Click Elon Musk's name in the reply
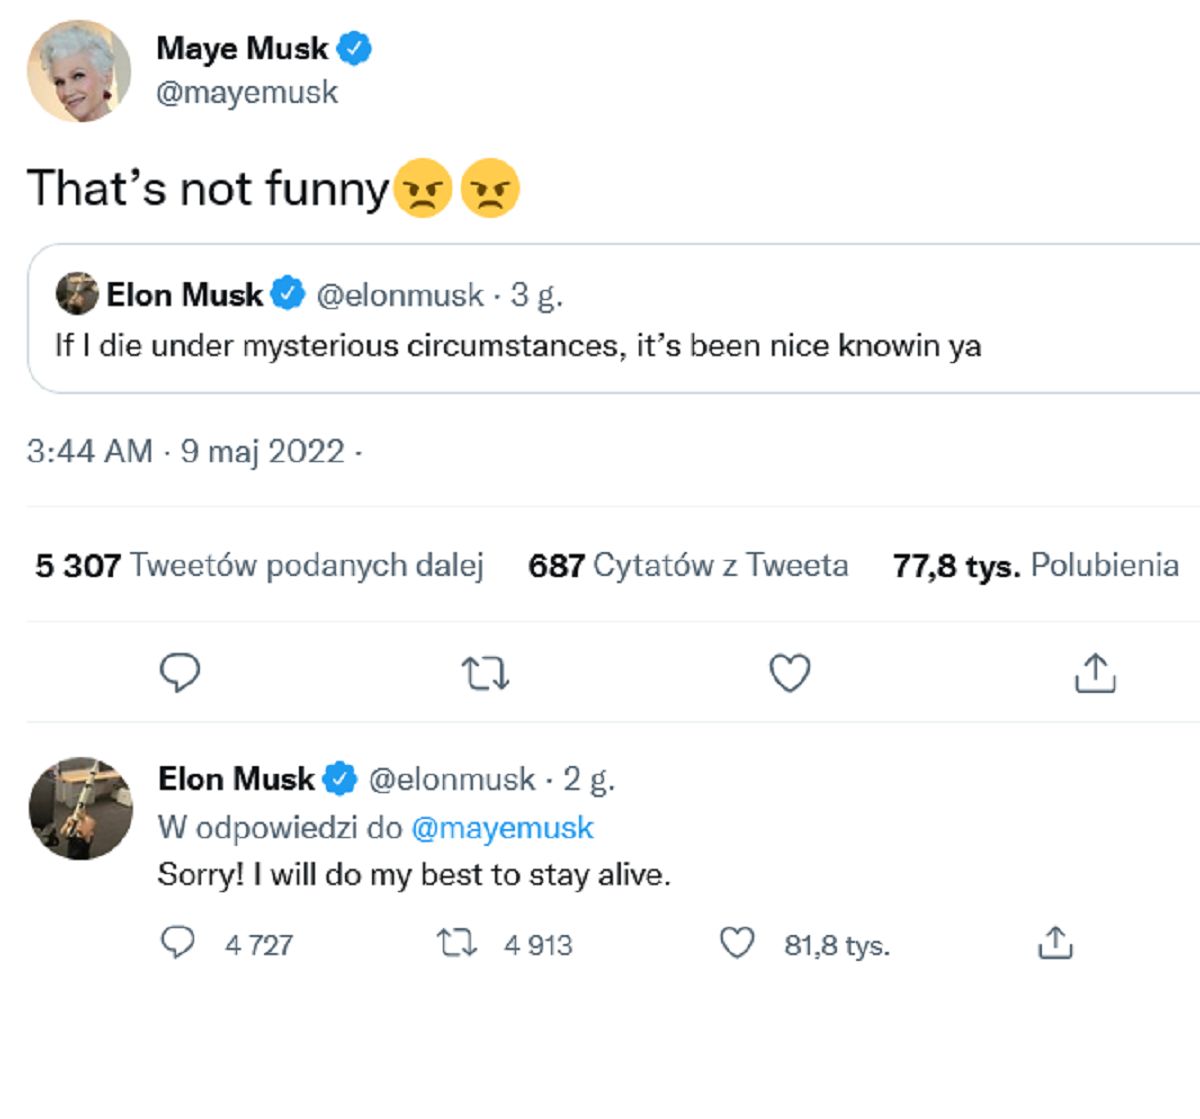 [x=236, y=779]
